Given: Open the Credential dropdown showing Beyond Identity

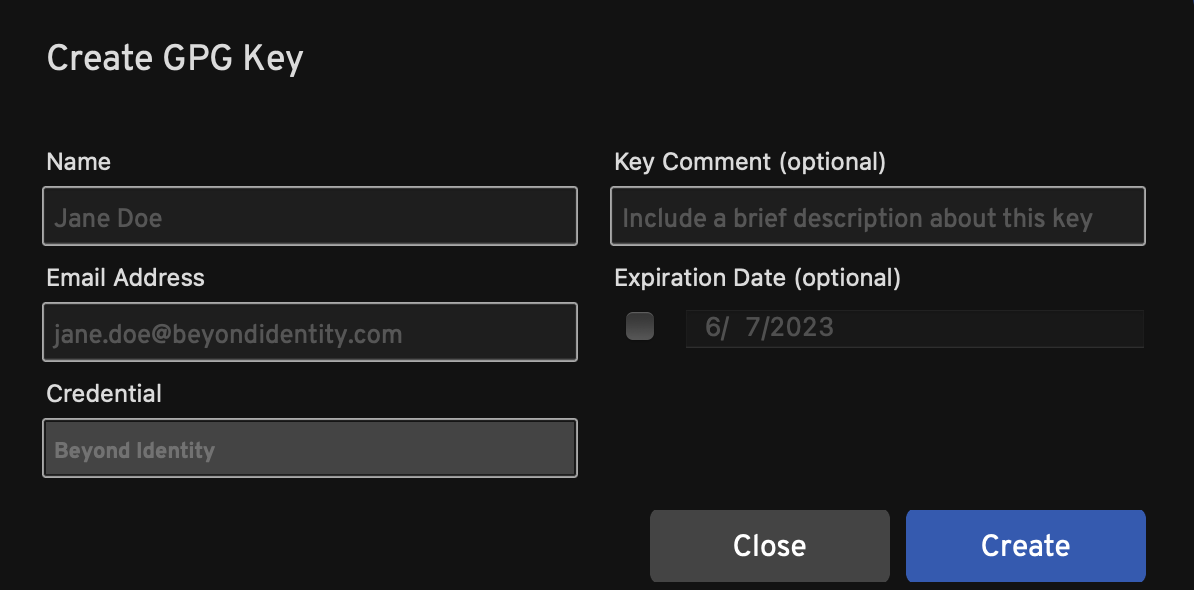Looking at the screenshot, I should coord(310,448).
